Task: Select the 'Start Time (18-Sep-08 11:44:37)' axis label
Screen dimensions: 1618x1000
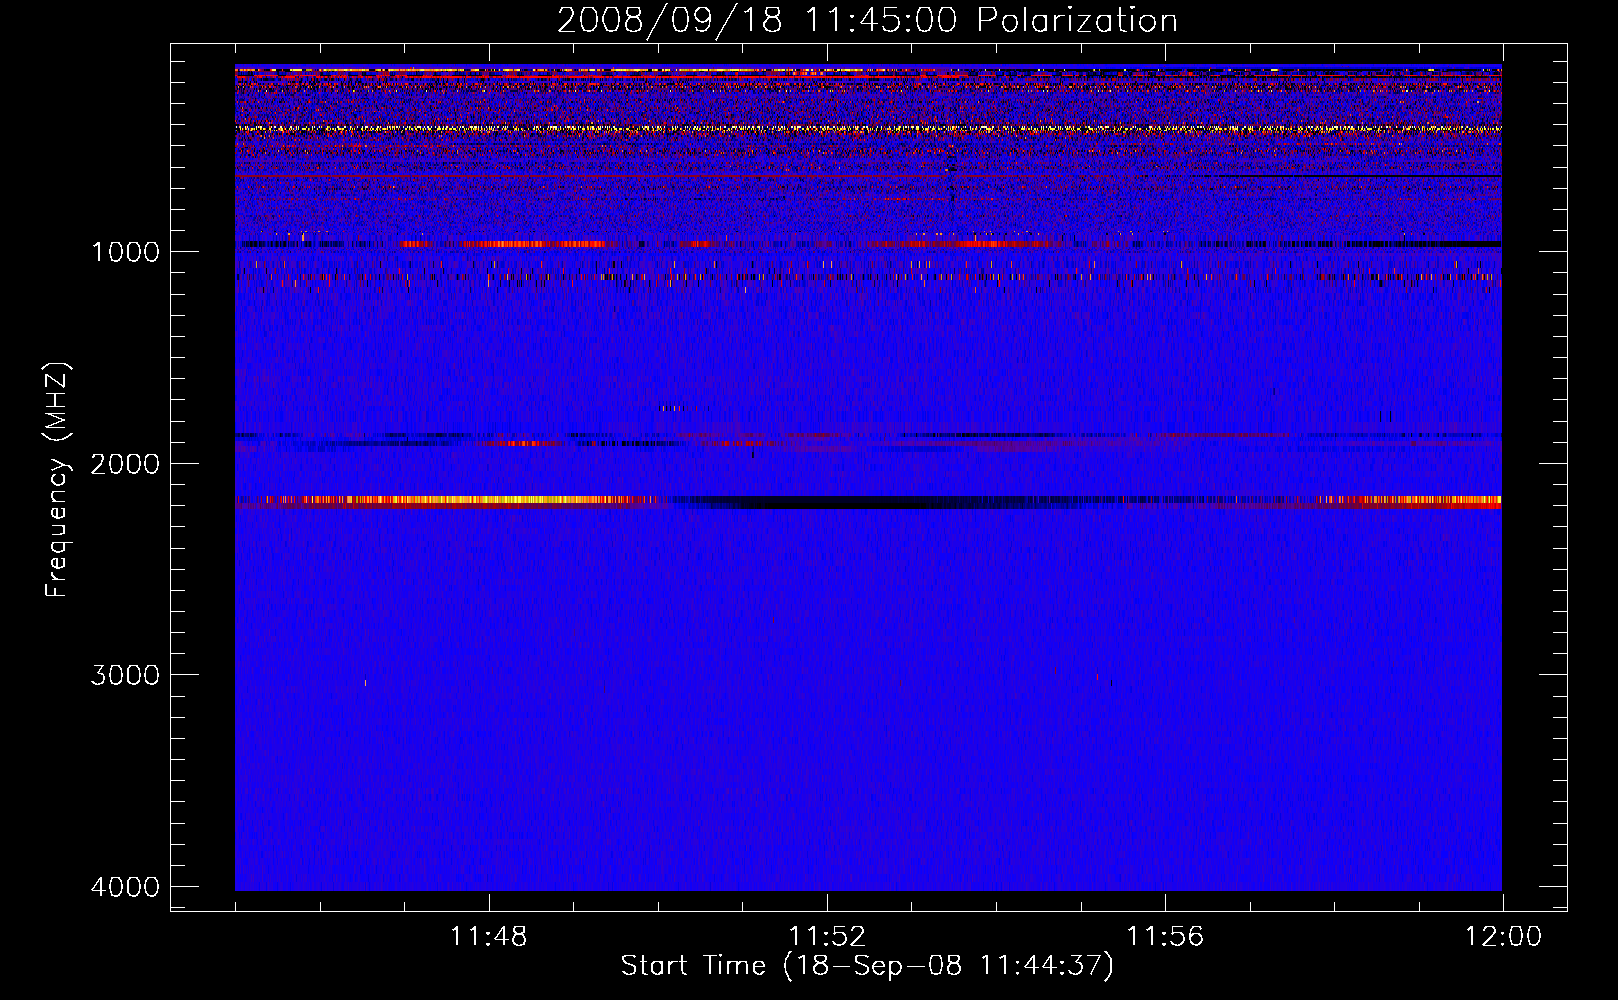Action: [867, 966]
